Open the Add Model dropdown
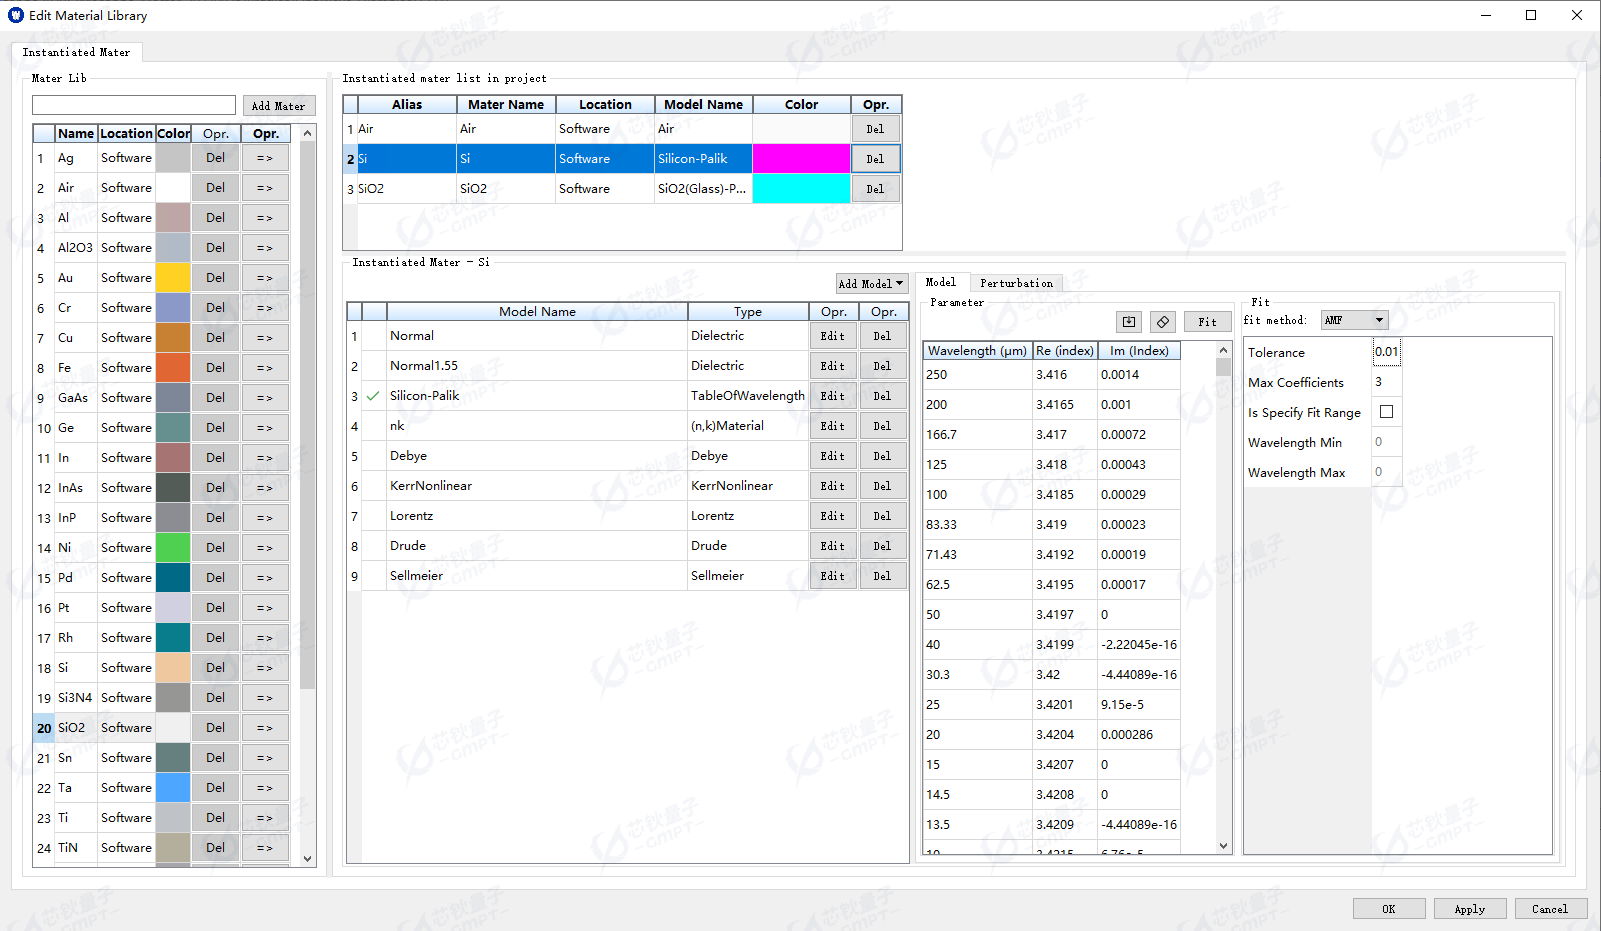The image size is (1601, 931). point(871,284)
